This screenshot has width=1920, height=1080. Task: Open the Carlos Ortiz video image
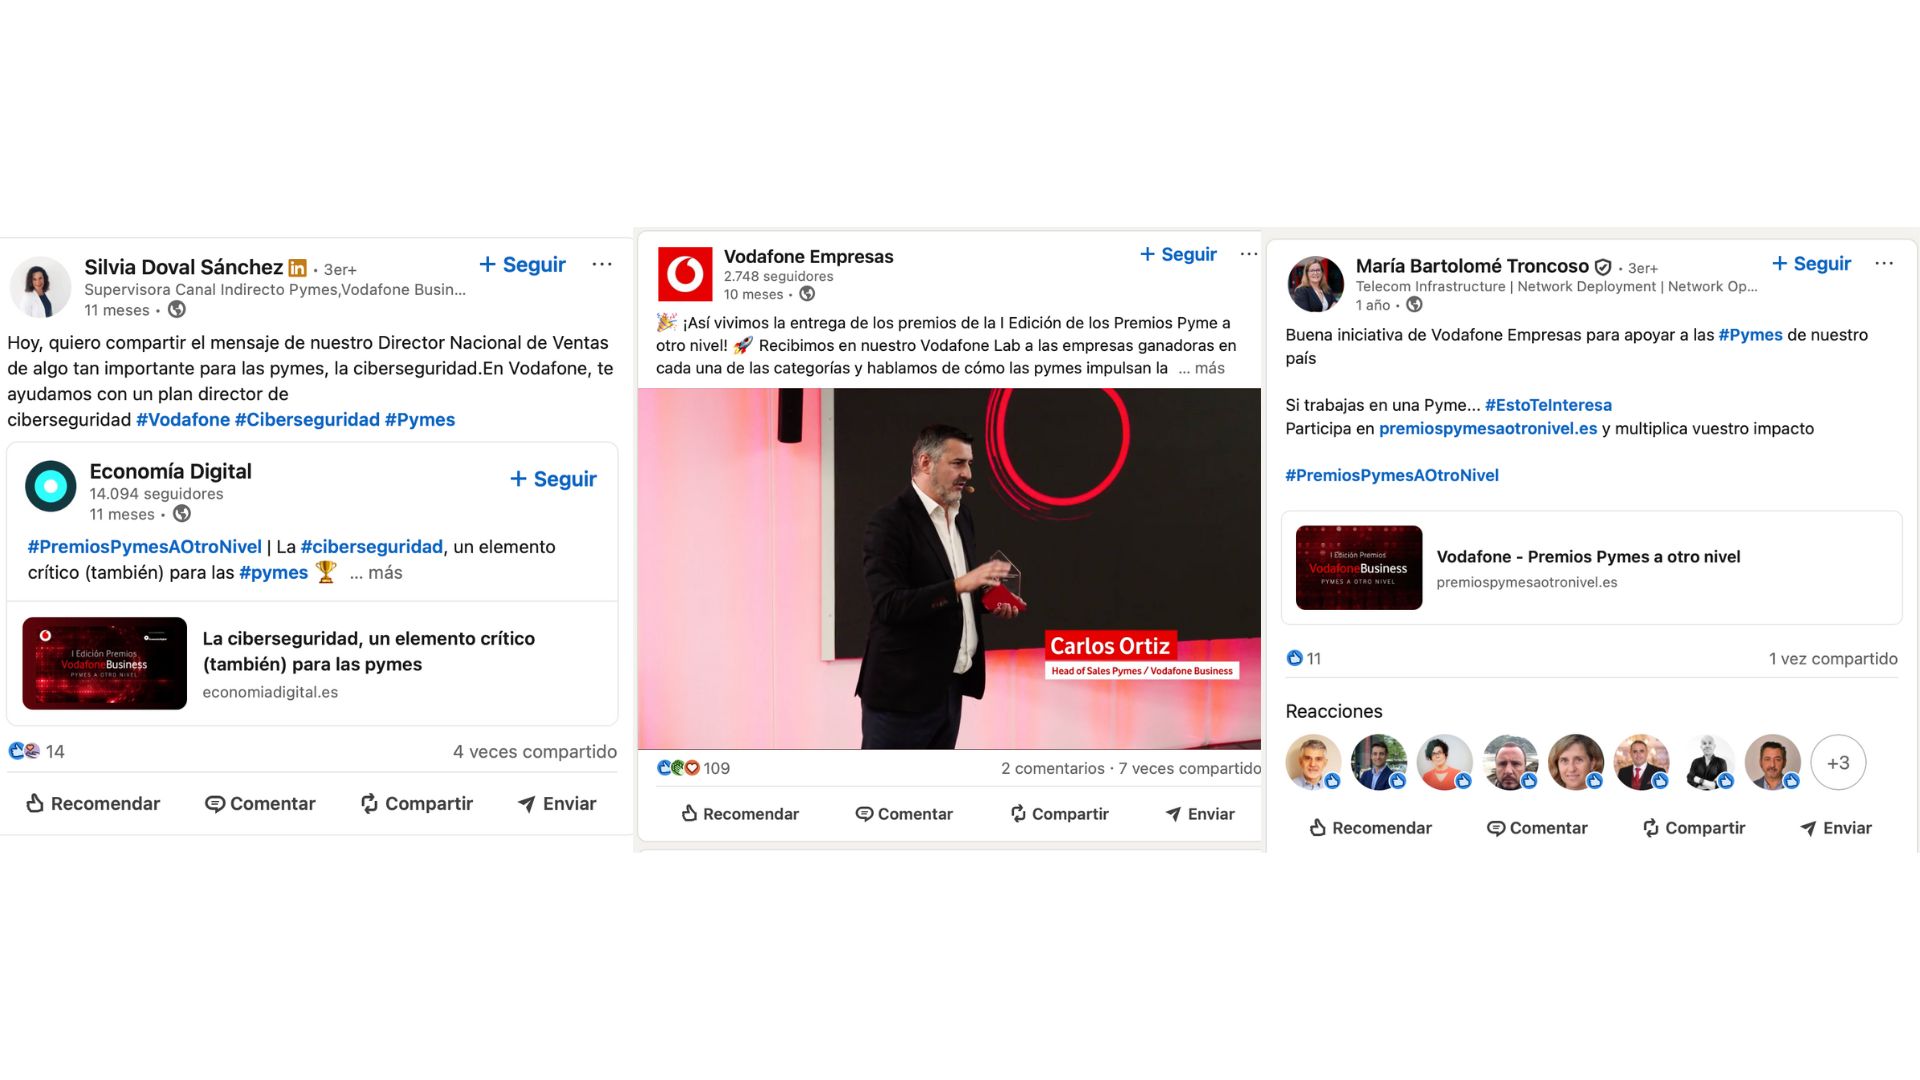[x=949, y=568]
